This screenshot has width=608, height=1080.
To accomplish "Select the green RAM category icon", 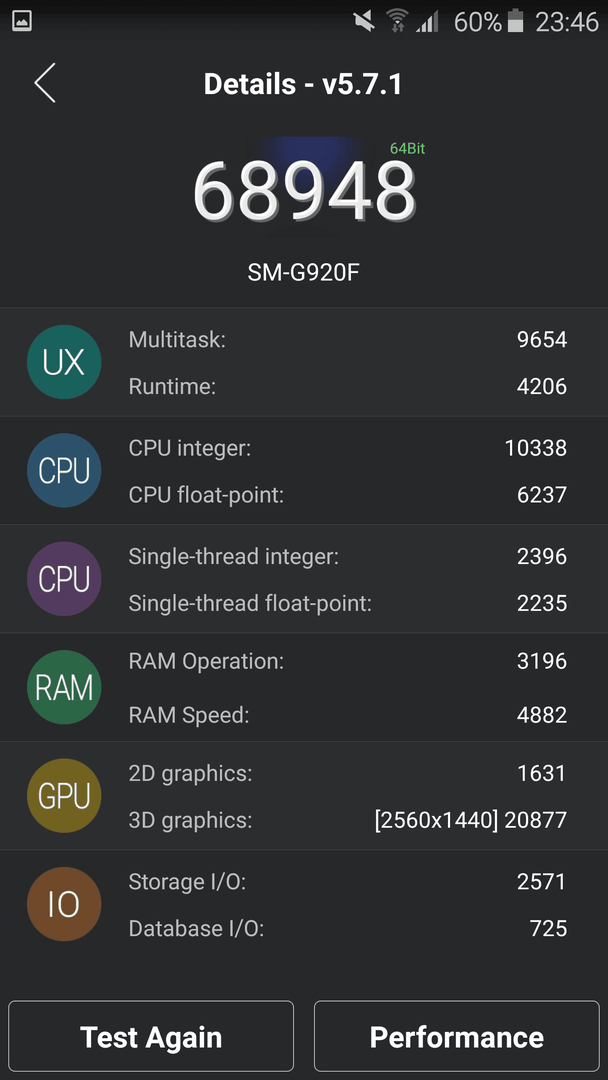I will point(64,687).
